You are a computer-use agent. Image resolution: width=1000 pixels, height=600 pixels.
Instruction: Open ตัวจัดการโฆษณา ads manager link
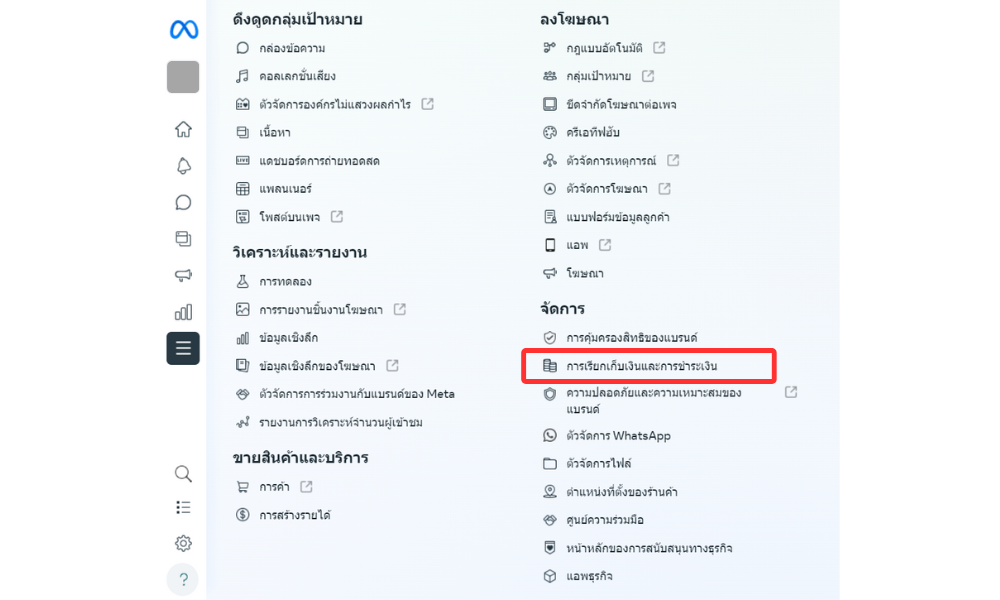[x=606, y=189]
